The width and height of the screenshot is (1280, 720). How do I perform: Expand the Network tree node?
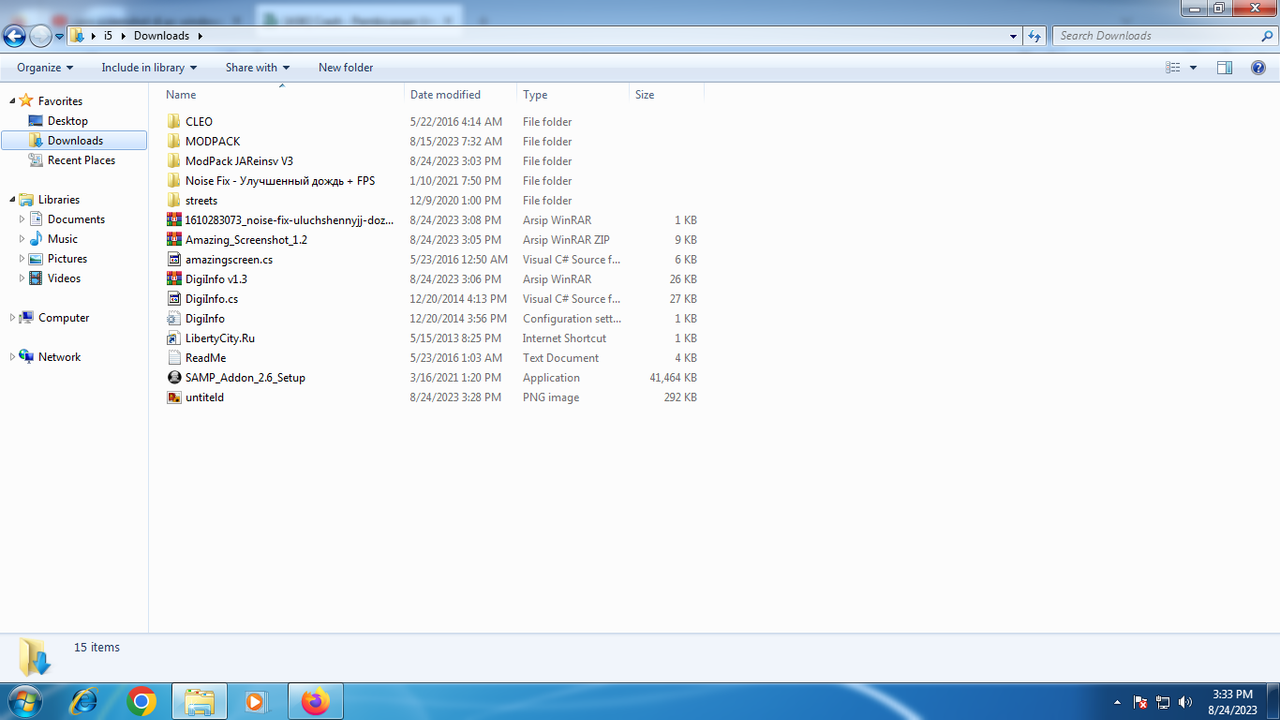(x=13, y=357)
